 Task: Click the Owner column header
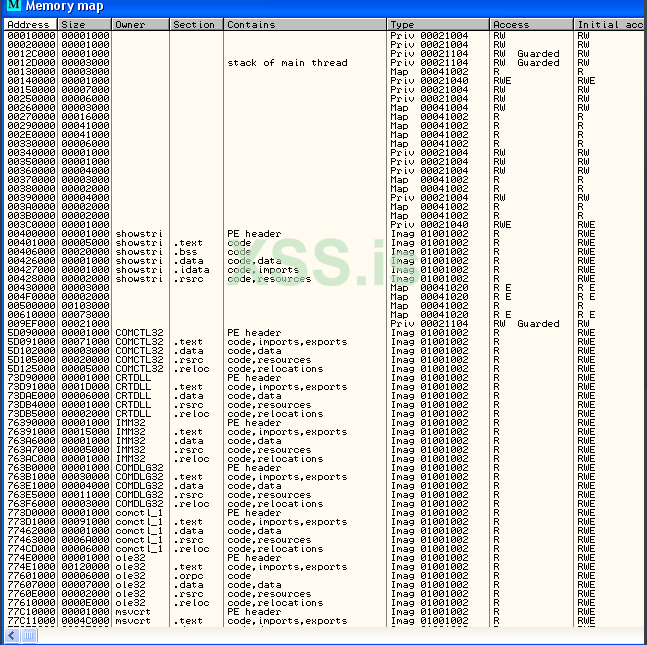pos(141,25)
